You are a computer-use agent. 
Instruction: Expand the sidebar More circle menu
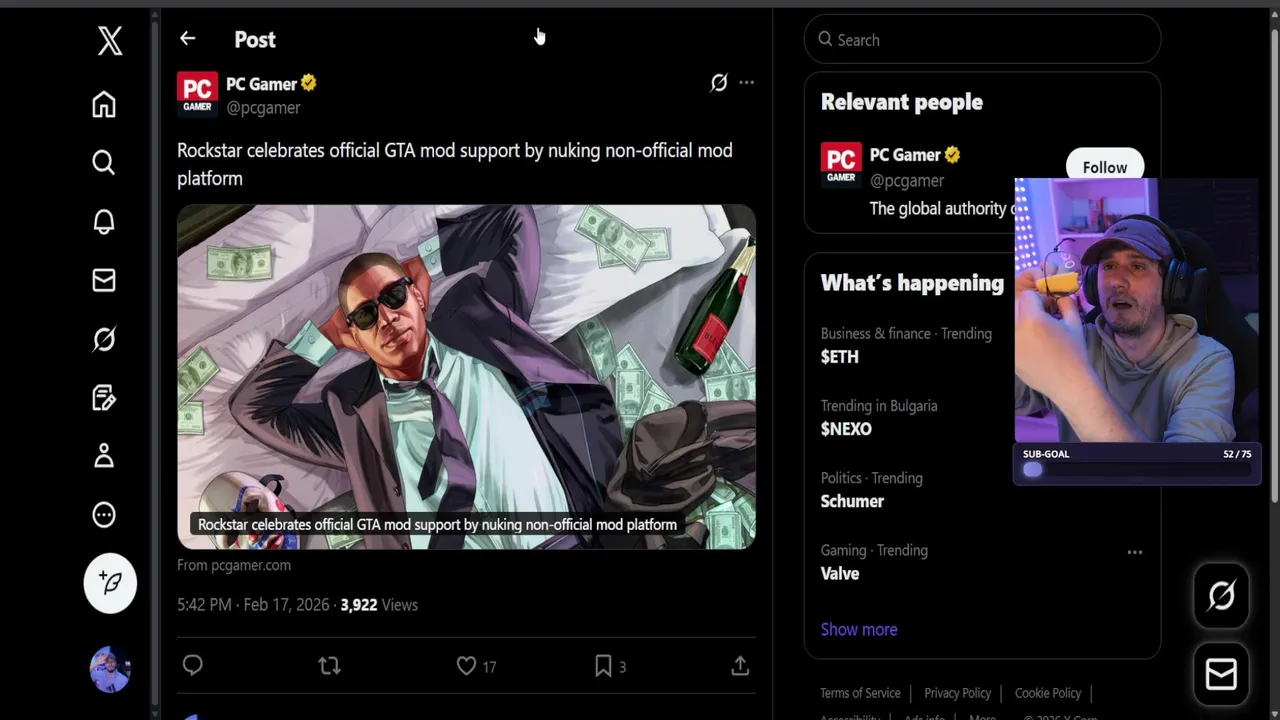[x=104, y=515]
